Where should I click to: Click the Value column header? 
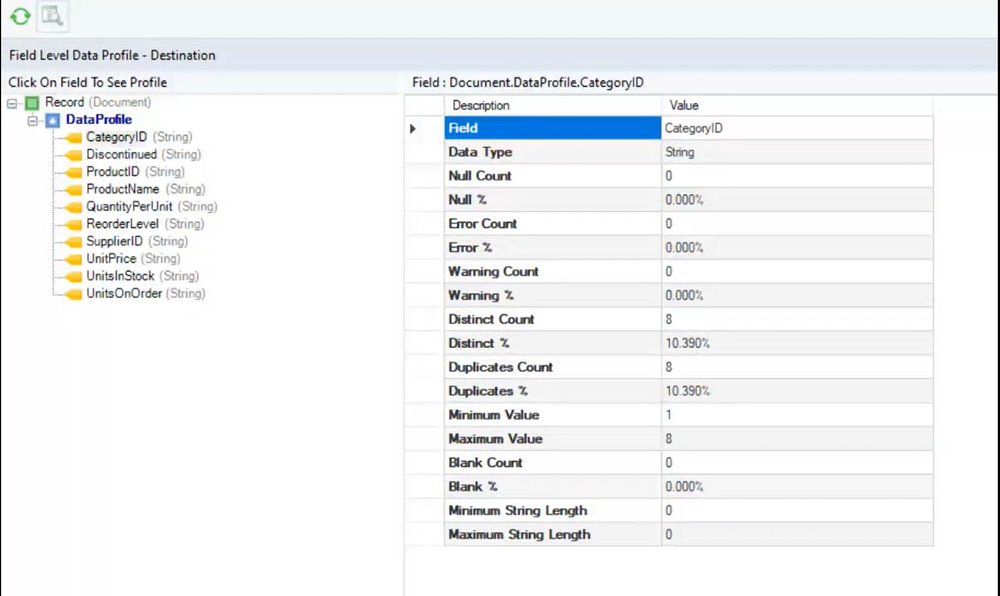pos(685,105)
